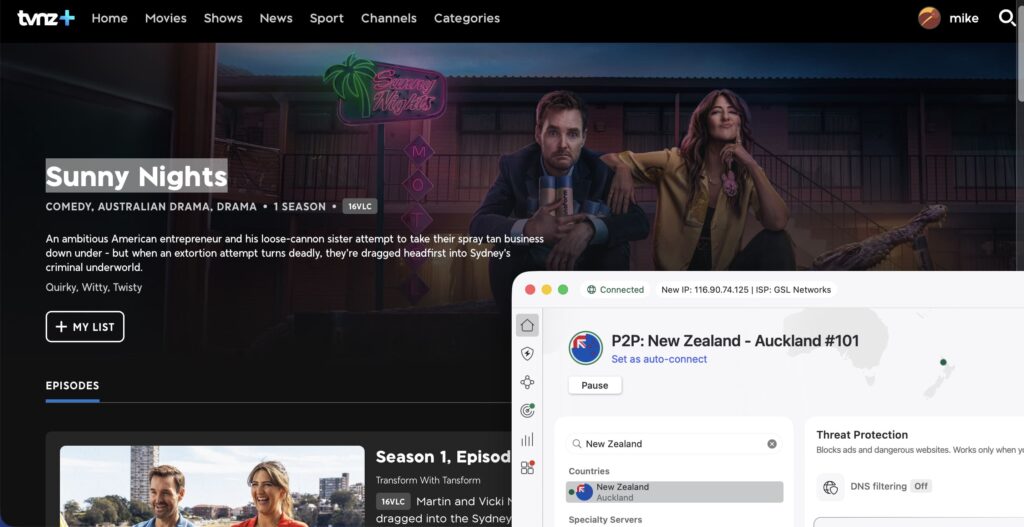Open Home in the TVNZ+ navigation
Screen dimensions: 1024x527
(109, 18)
